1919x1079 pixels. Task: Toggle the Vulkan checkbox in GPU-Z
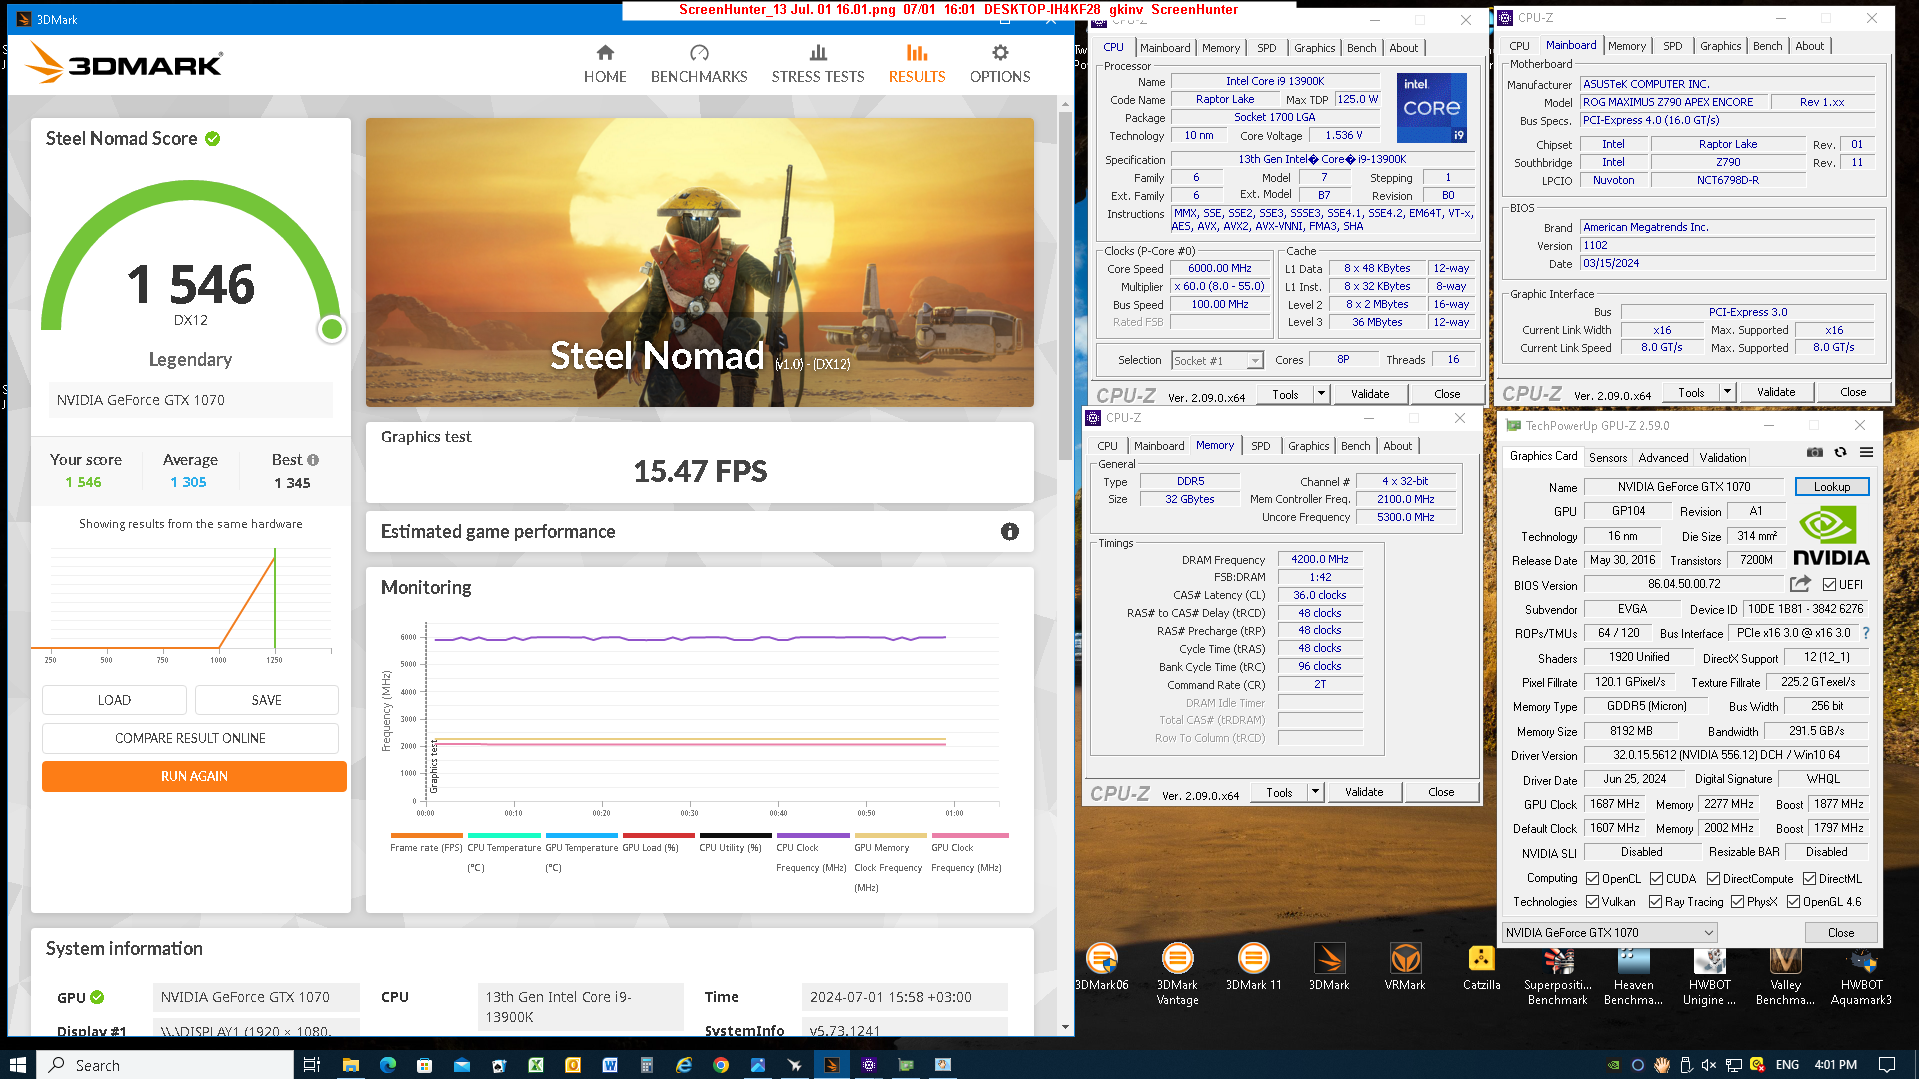pyautogui.click(x=1592, y=902)
